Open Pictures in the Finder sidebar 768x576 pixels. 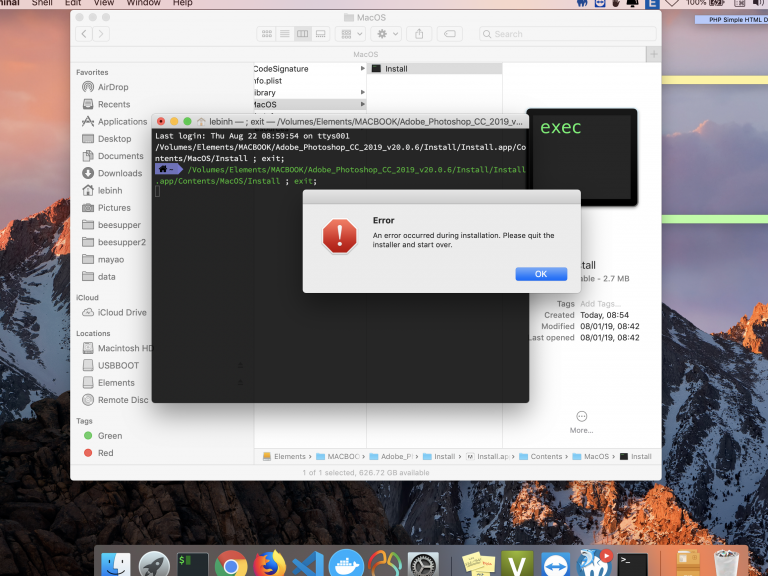pyautogui.click(x=114, y=208)
